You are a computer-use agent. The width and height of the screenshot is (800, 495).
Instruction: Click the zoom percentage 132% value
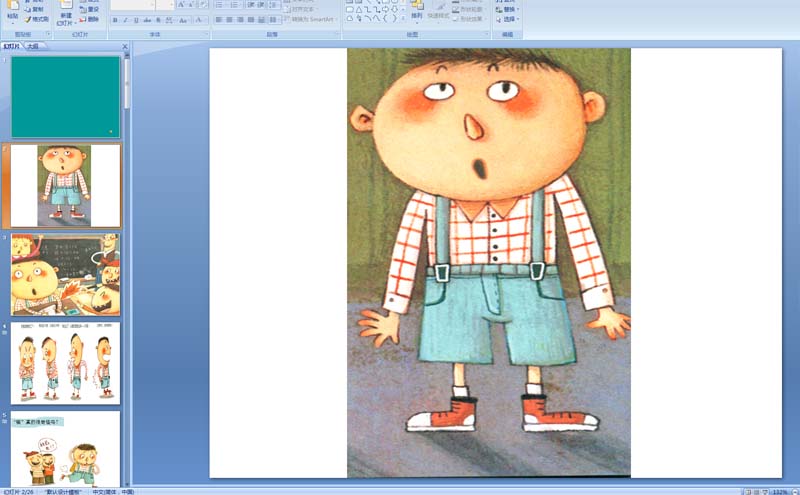780,492
